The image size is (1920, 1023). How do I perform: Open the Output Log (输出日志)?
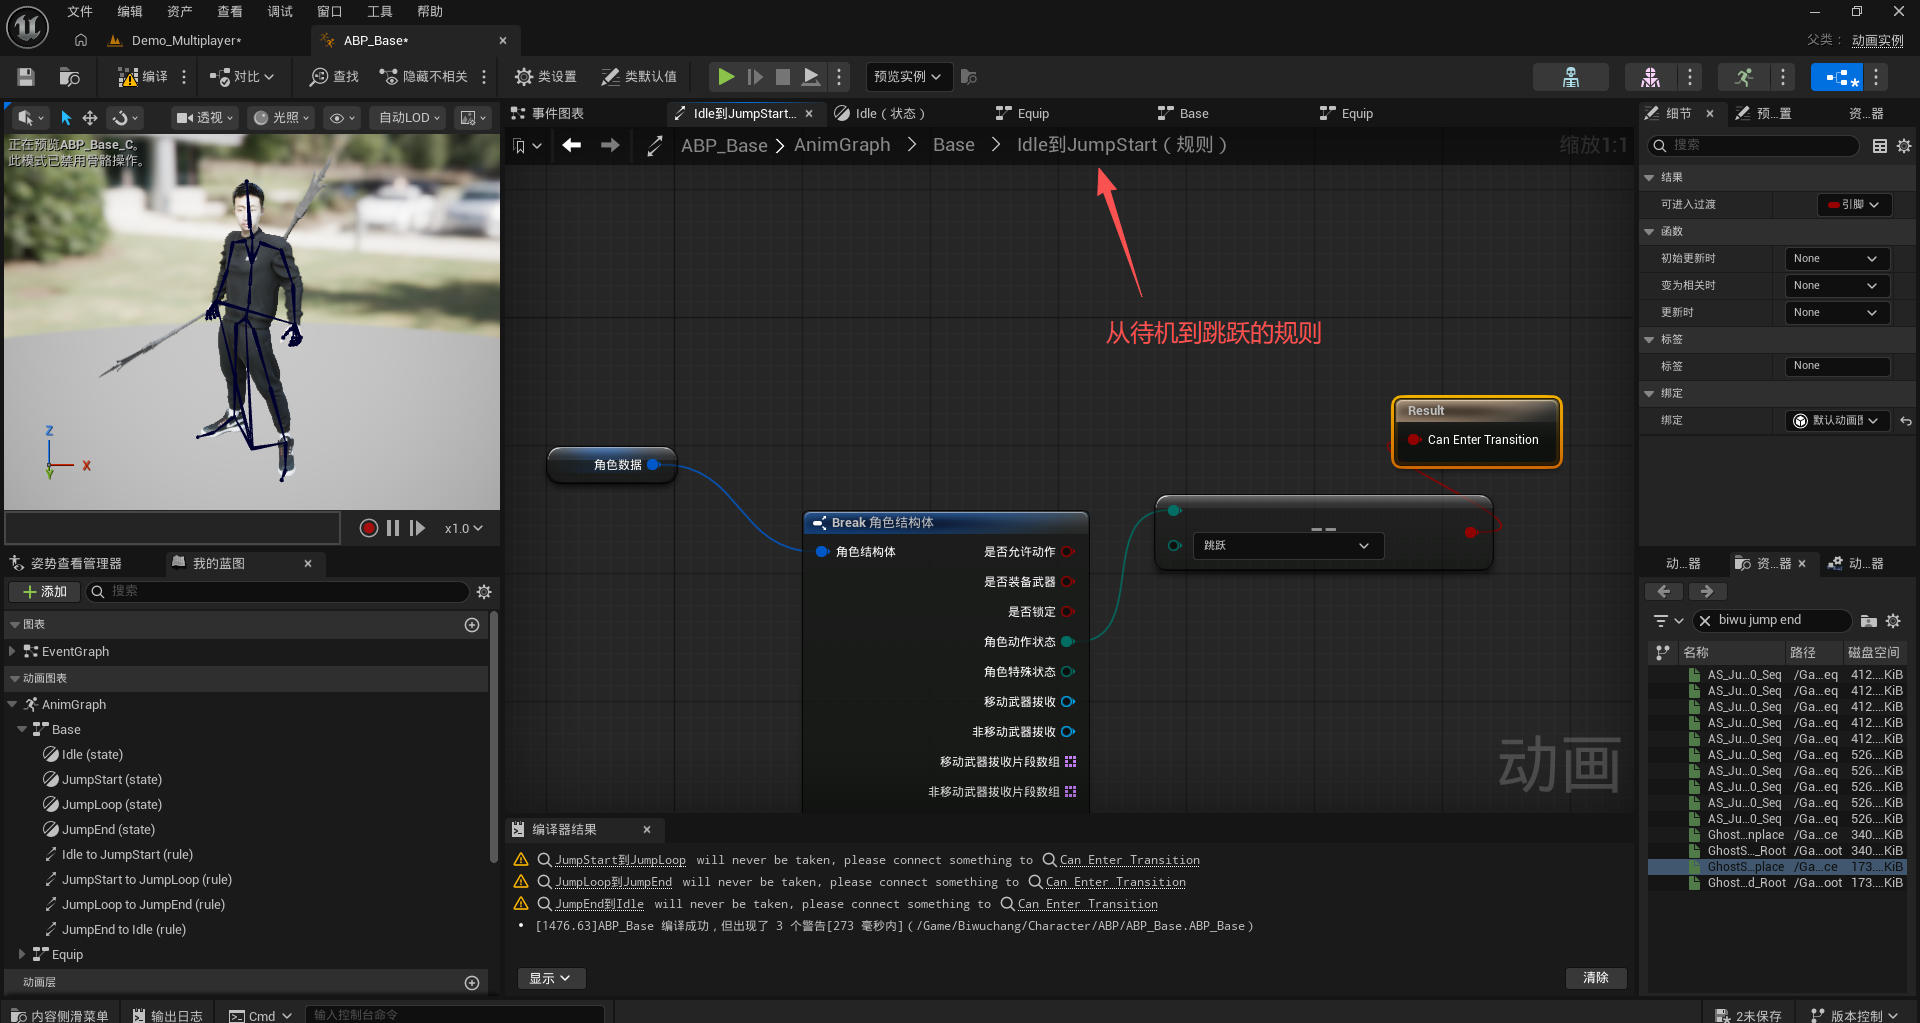tap(168, 1015)
